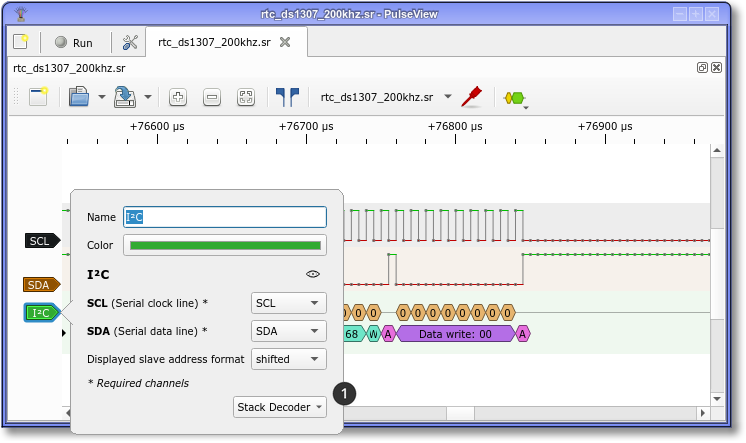Click the Run capture button

[x=74, y=43]
